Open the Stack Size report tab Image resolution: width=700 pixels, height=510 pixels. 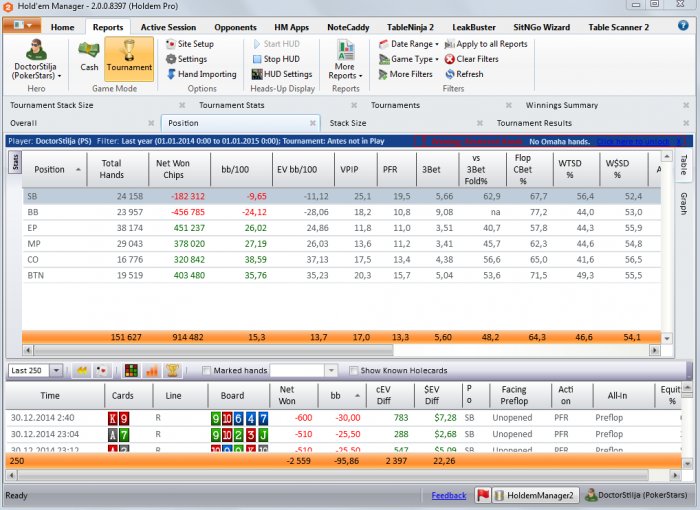click(x=348, y=123)
